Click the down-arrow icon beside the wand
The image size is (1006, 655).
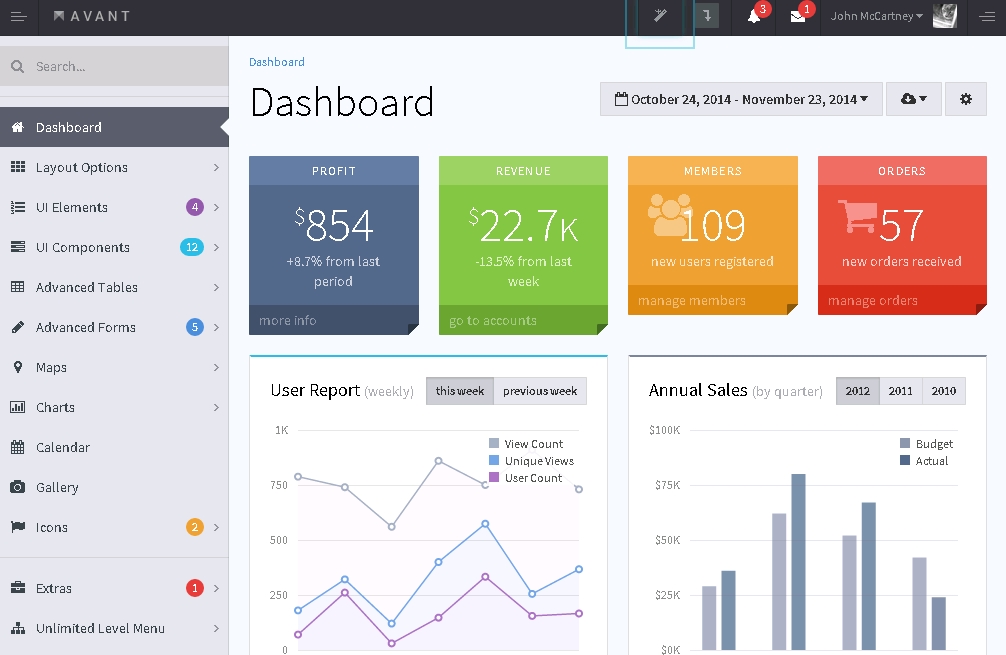point(707,16)
